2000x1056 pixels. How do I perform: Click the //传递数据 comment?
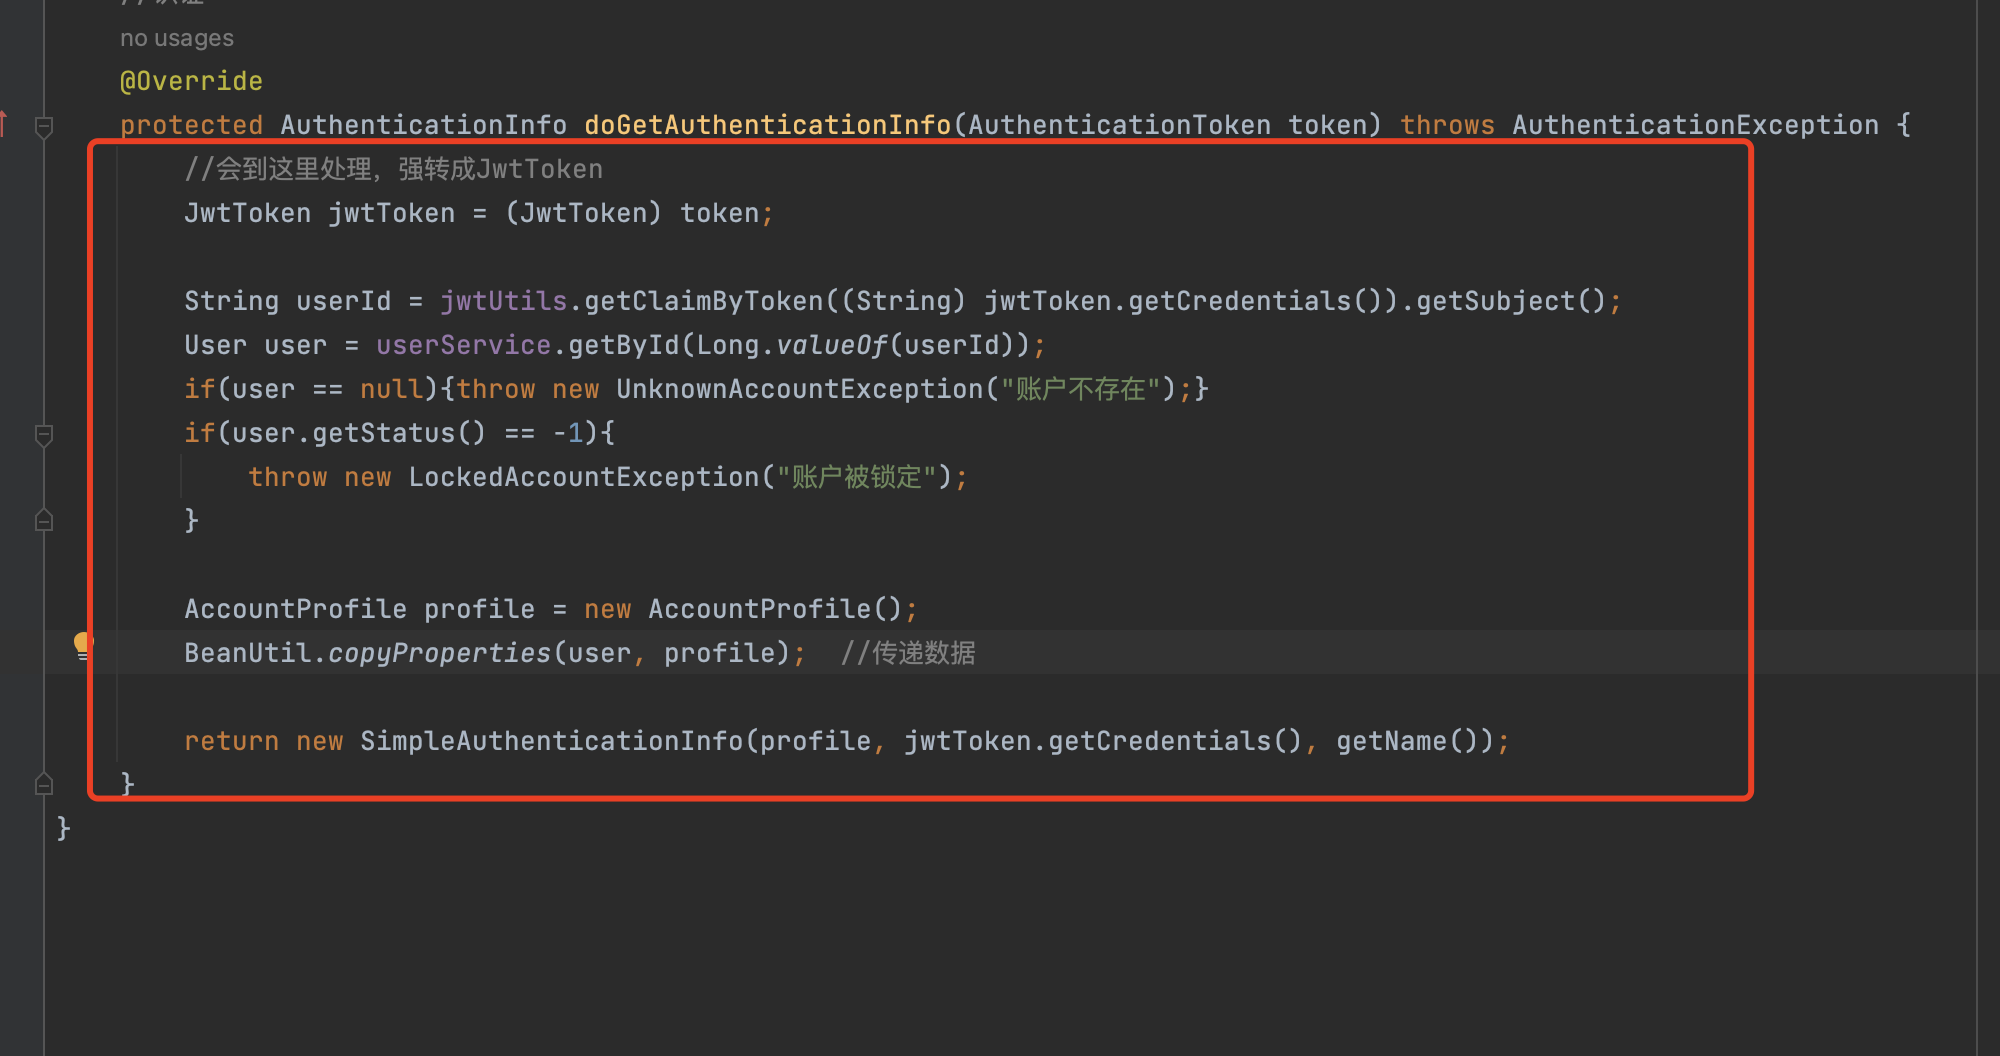pos(907,653)
